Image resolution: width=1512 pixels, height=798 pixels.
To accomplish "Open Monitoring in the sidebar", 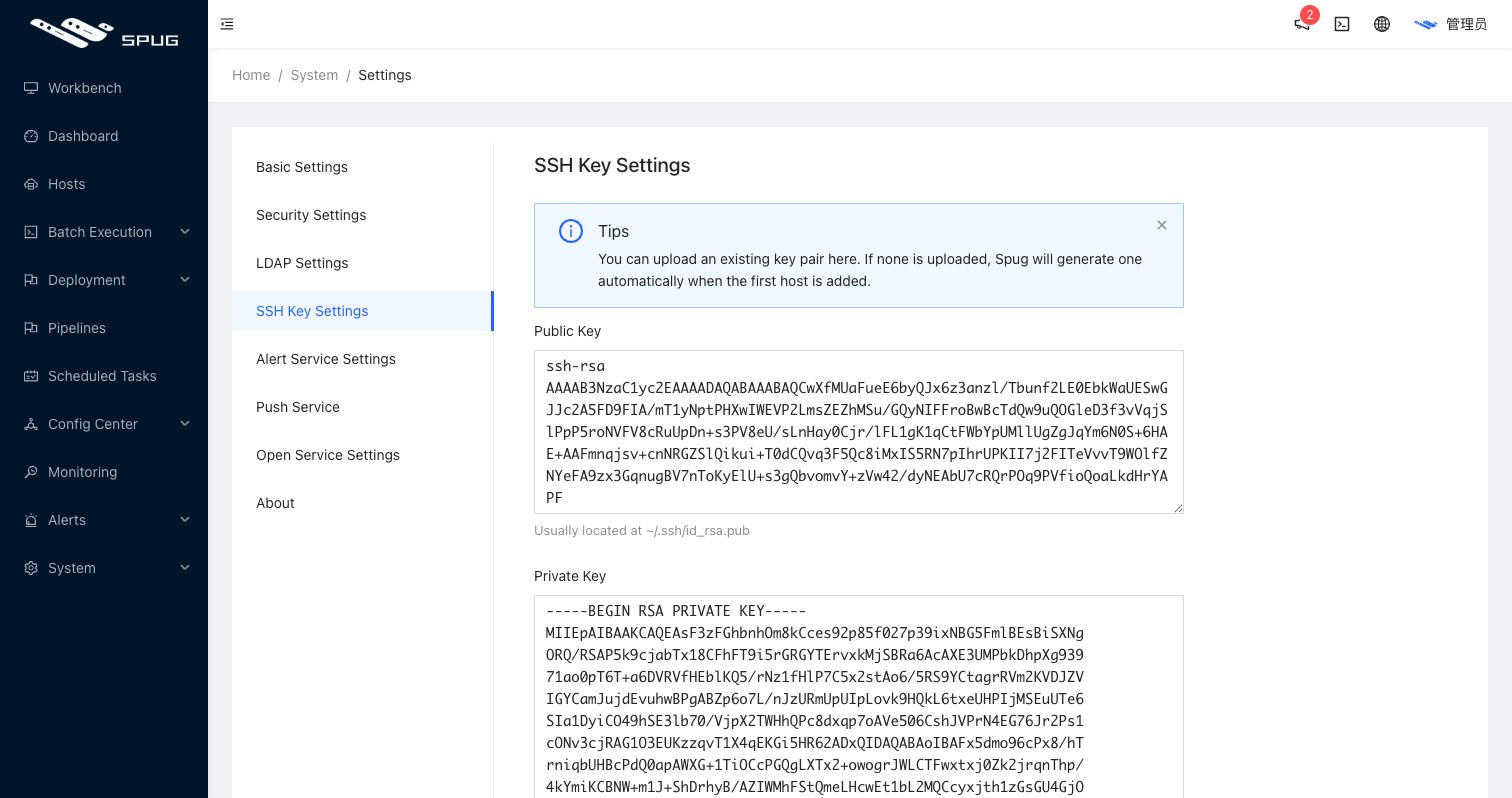I will click(104, 472).
